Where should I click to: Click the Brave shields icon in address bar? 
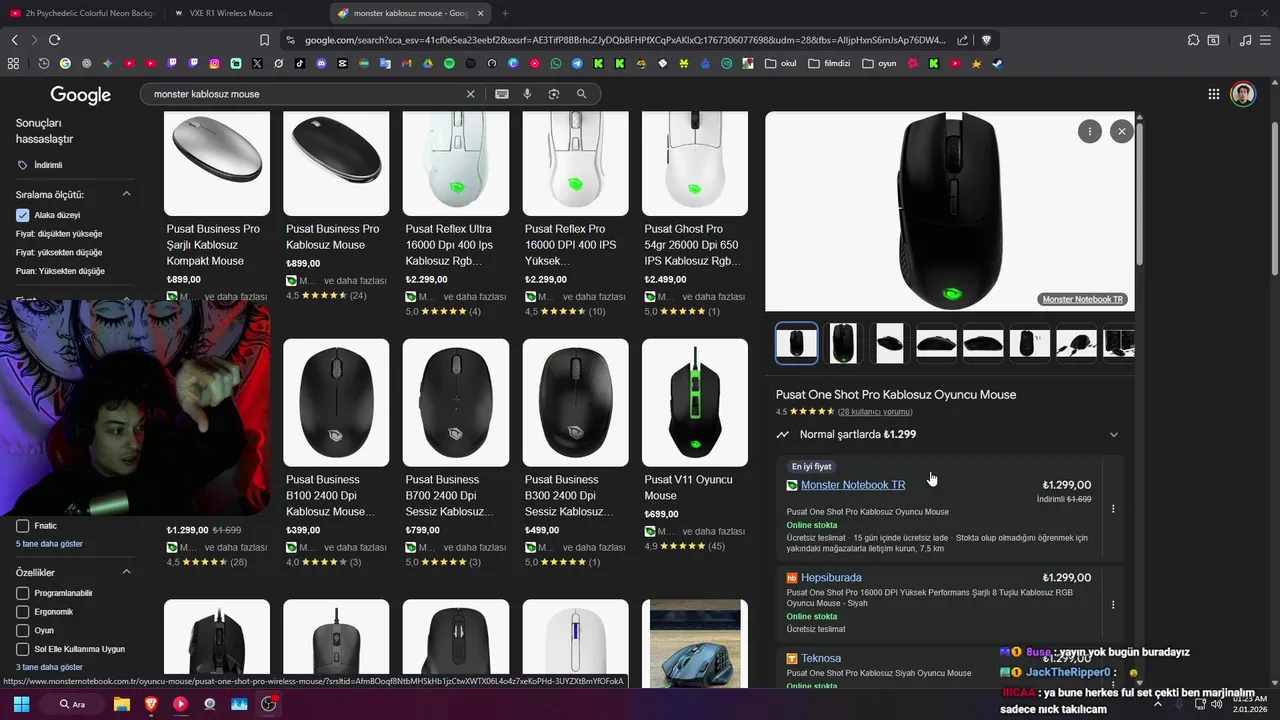tap(986, 40)
